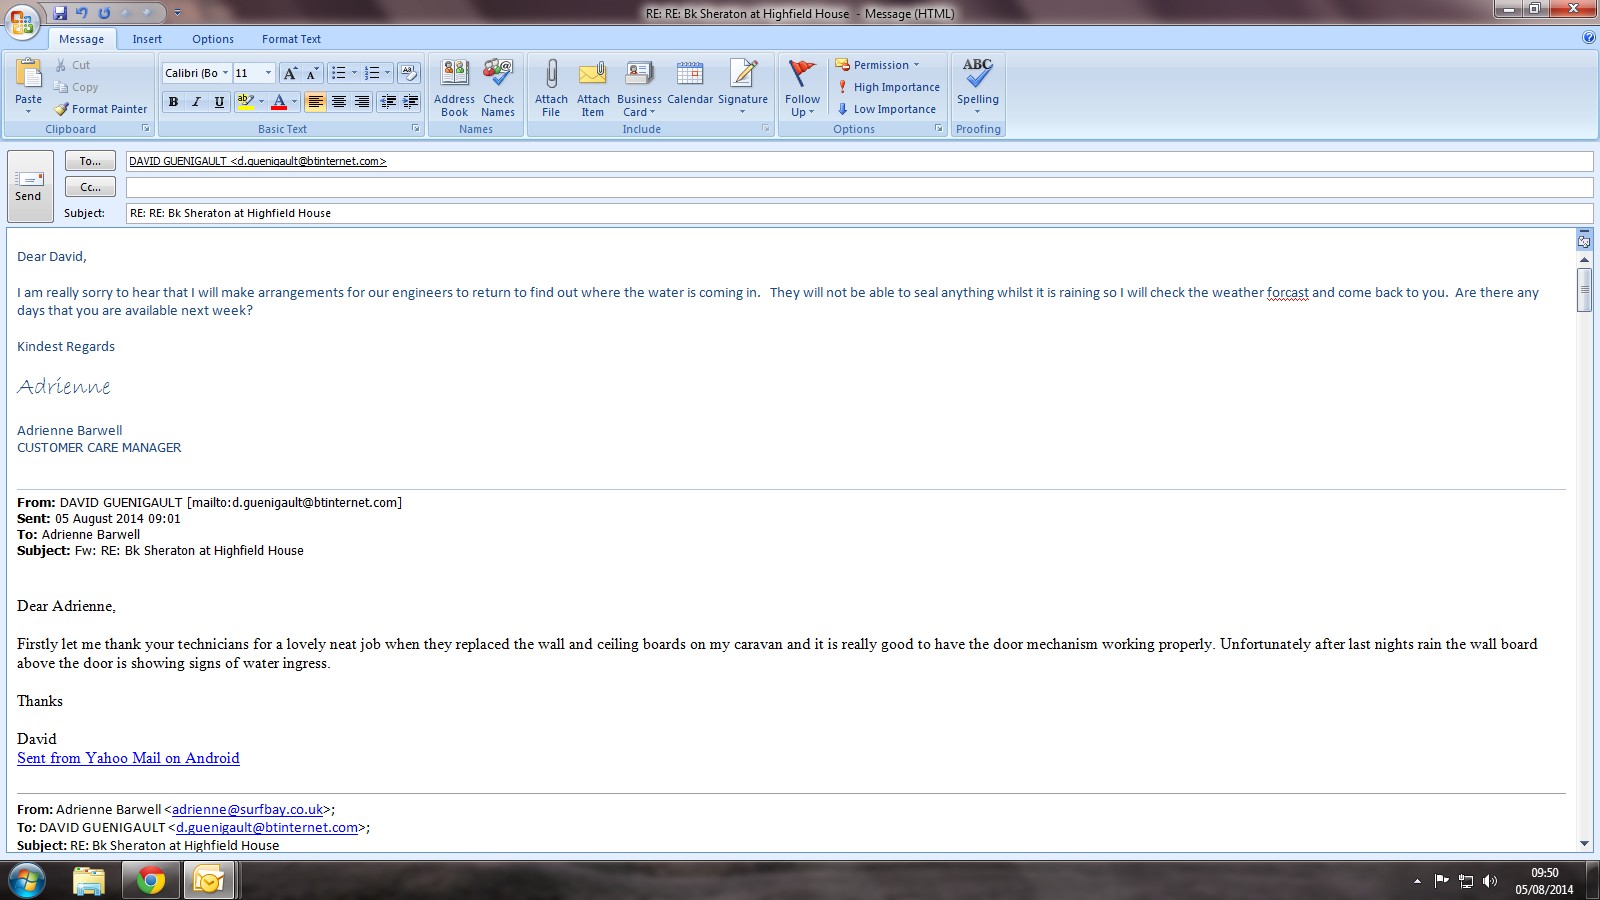Open the volume speaker icon in system tray
The image size is (1600, 900).
[1490, 881]
